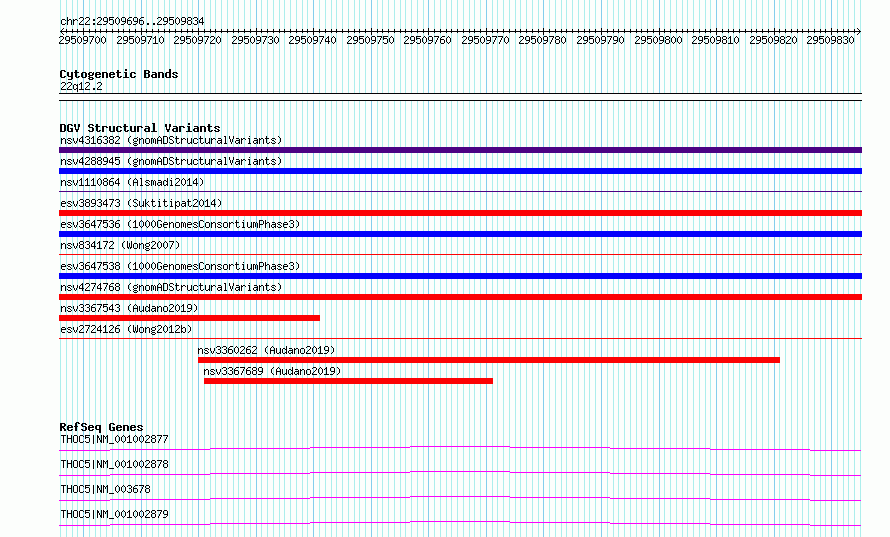Open variant nsv1110864 (Alsmadi2014) label

tap(132, 182)
